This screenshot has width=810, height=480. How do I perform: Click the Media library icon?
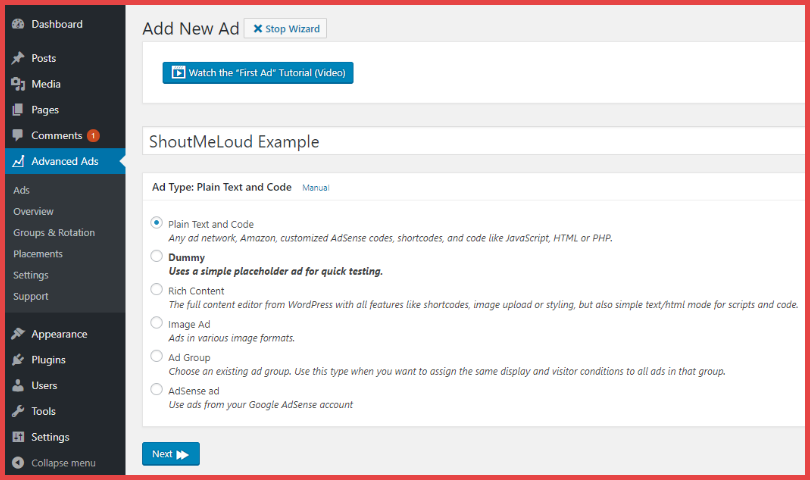pyautogui.click(x=18, y=84)
